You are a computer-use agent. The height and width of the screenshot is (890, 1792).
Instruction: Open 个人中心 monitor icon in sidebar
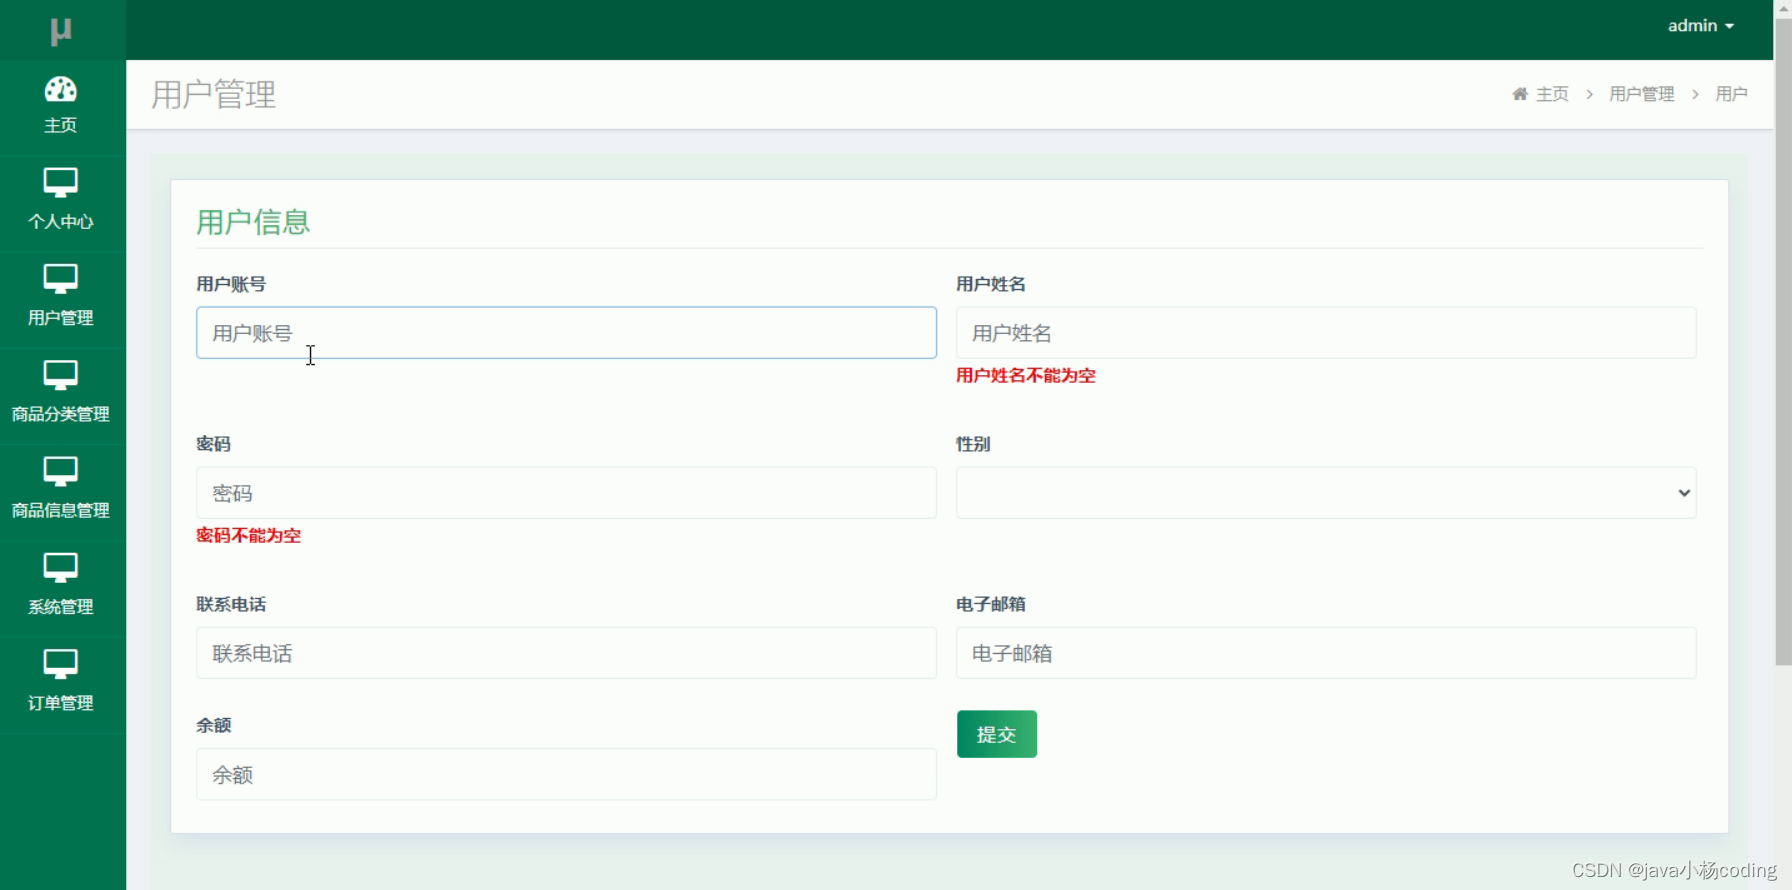61,184
